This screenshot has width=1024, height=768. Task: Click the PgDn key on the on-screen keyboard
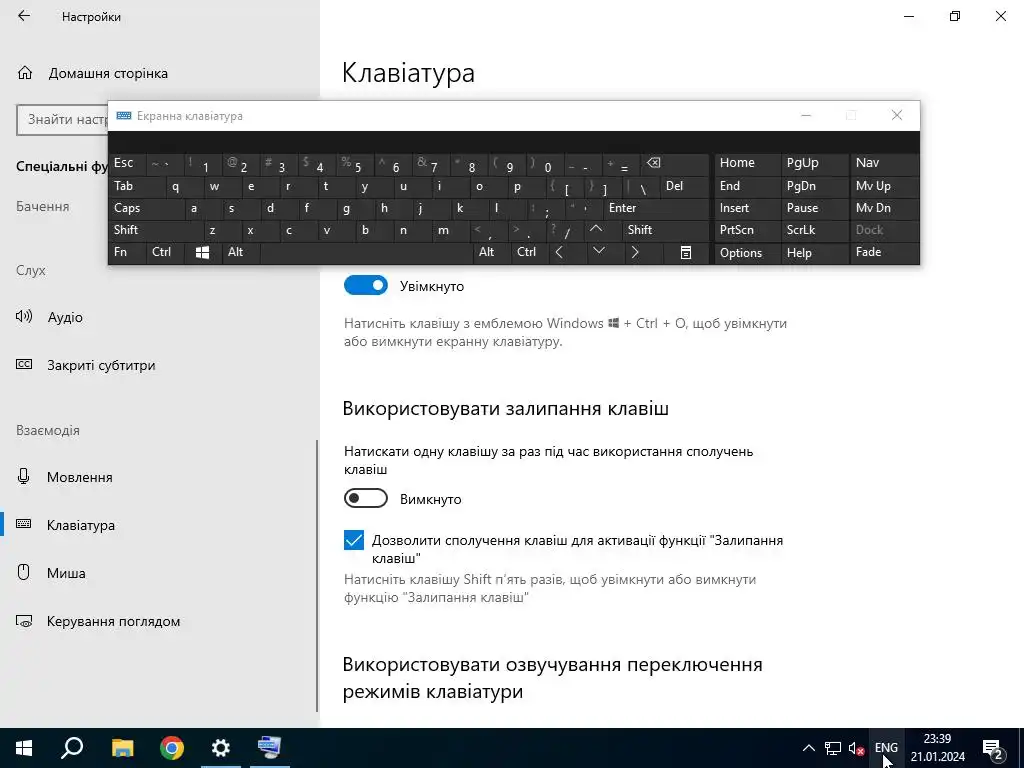coord(814,186)
